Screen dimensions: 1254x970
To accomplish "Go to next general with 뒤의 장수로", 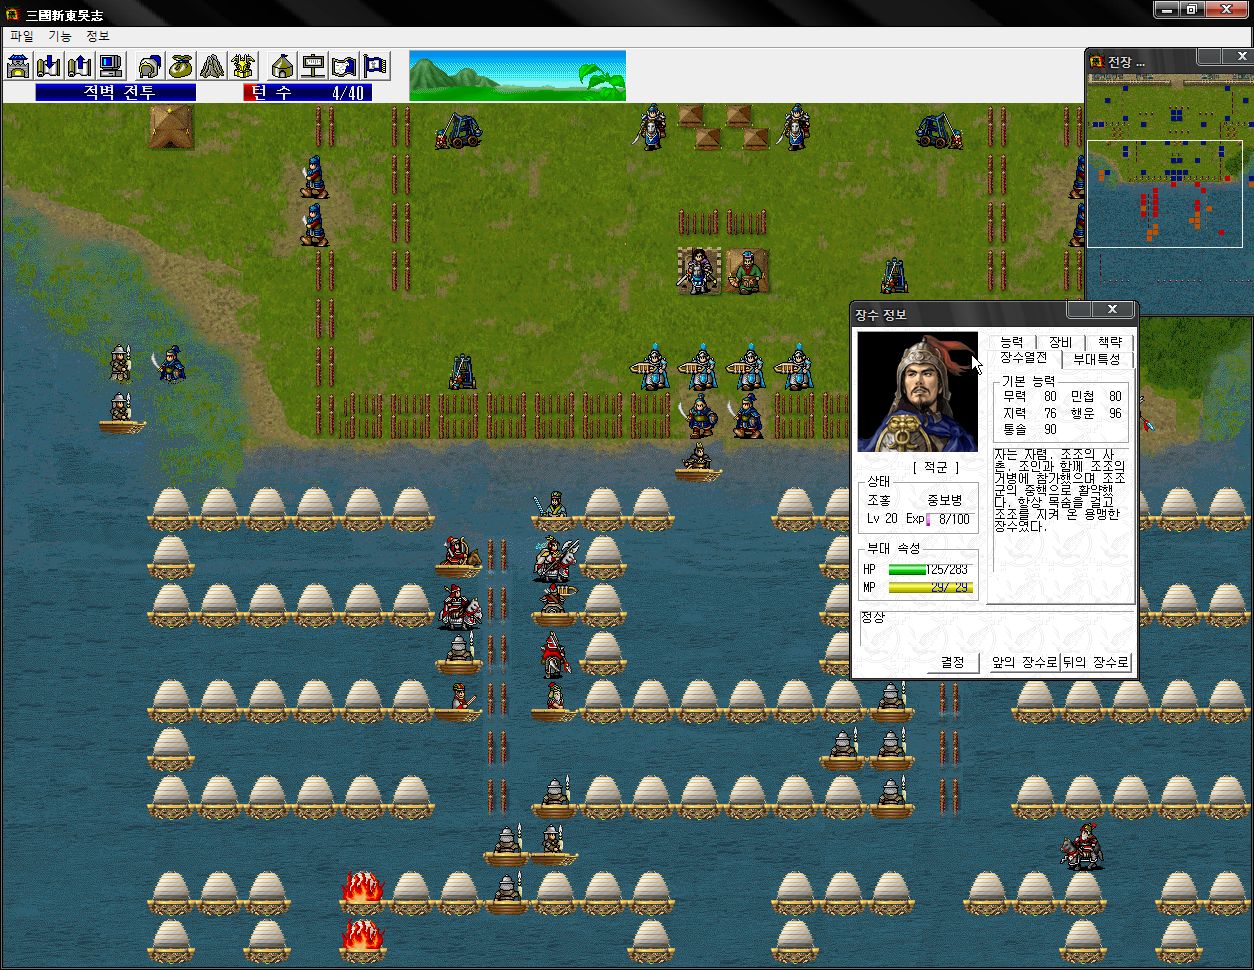I will click(1095, 662).
